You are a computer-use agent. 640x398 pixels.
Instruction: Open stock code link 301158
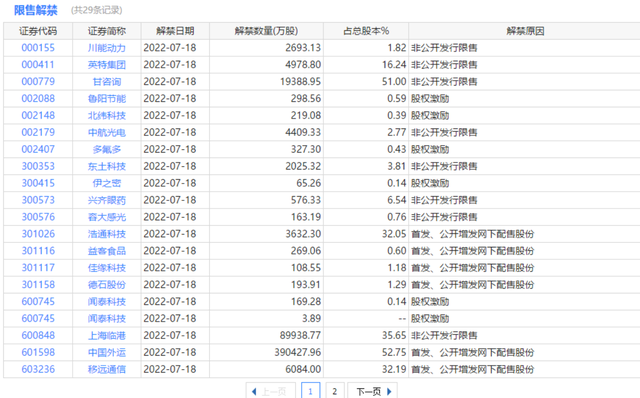[38, 285]
